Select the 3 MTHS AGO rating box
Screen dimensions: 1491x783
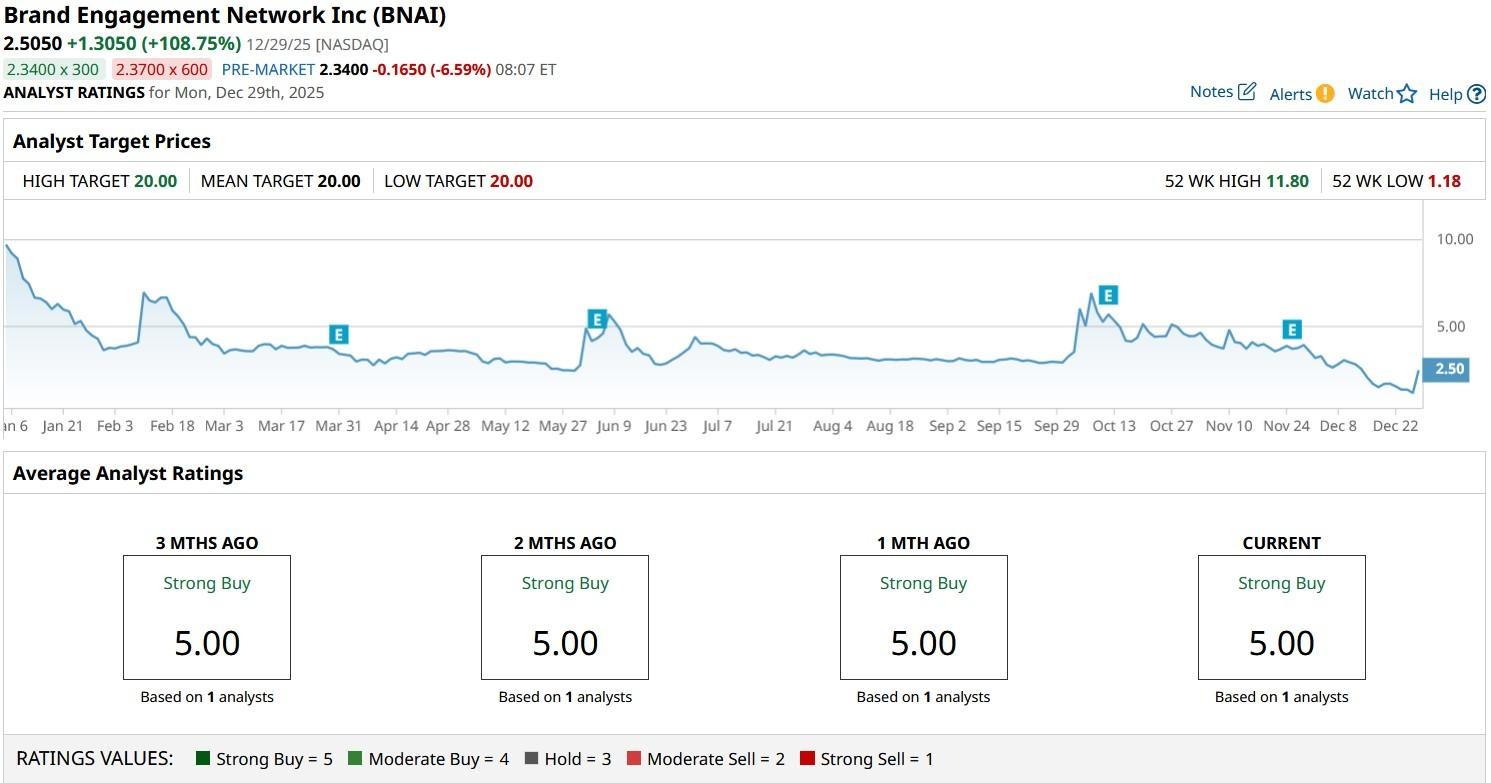[207, 618]
